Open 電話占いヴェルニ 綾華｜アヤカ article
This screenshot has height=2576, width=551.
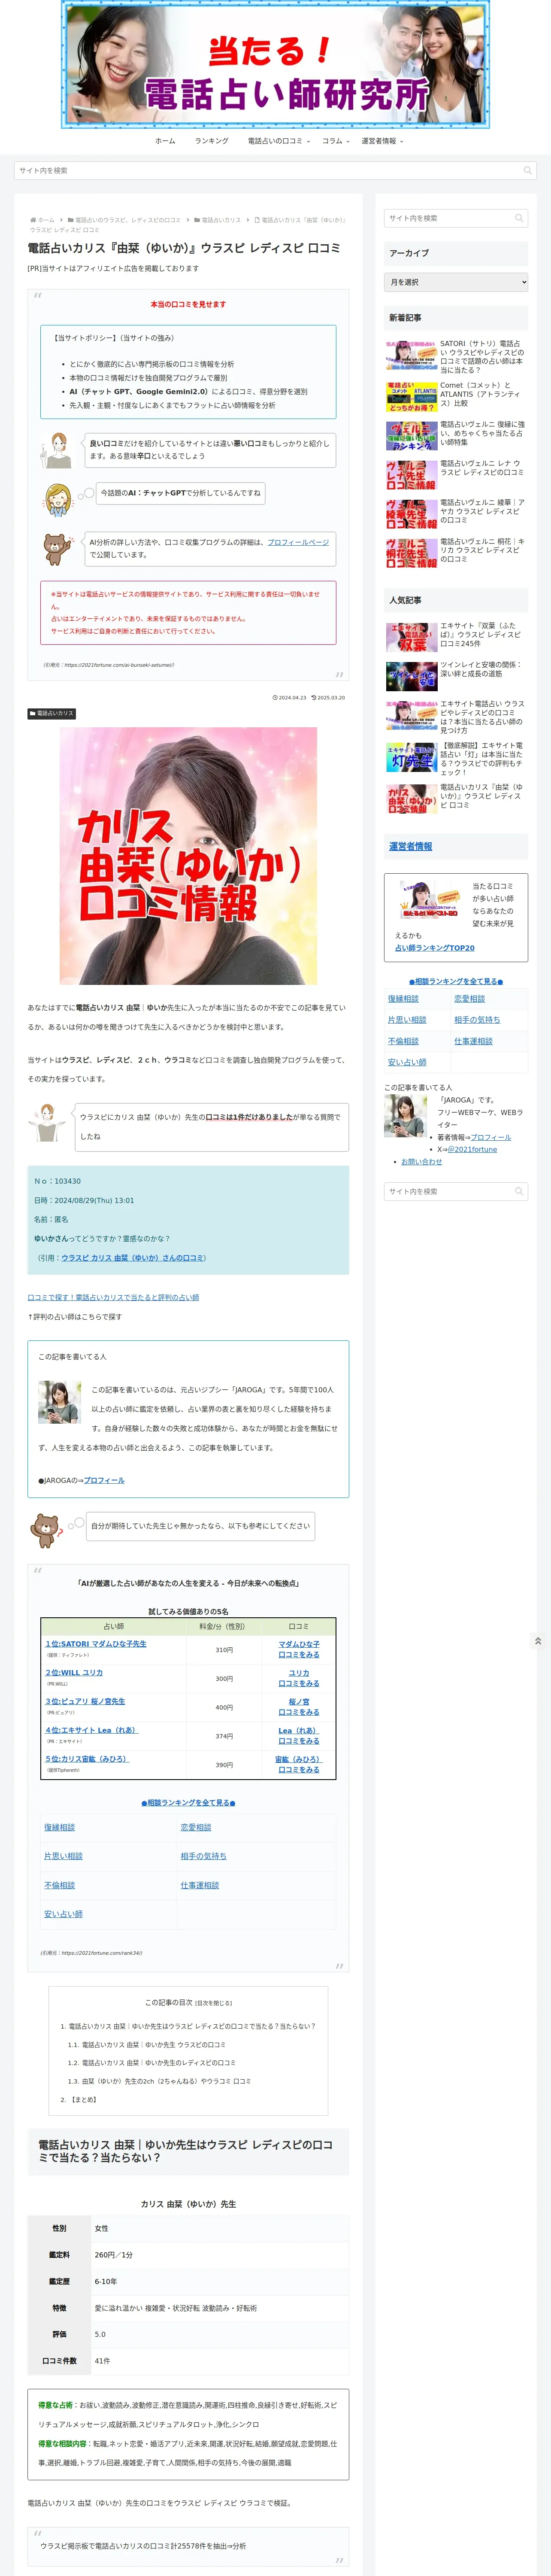pyautogui.click(x=456, y=512)
